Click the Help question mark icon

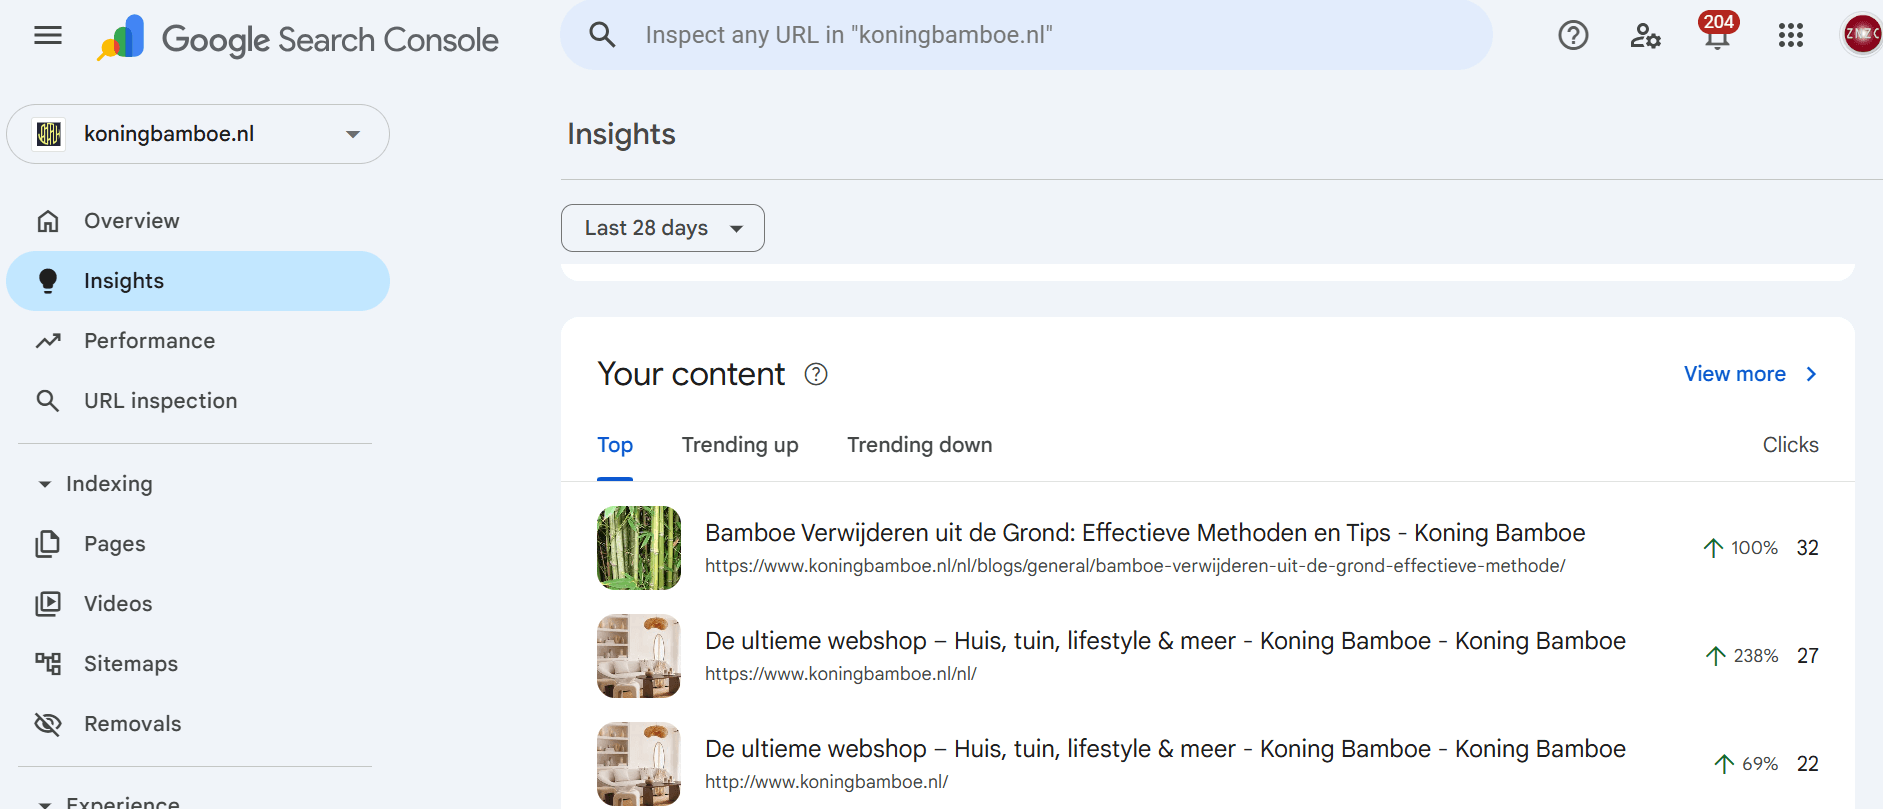[x=1573, y=36]
